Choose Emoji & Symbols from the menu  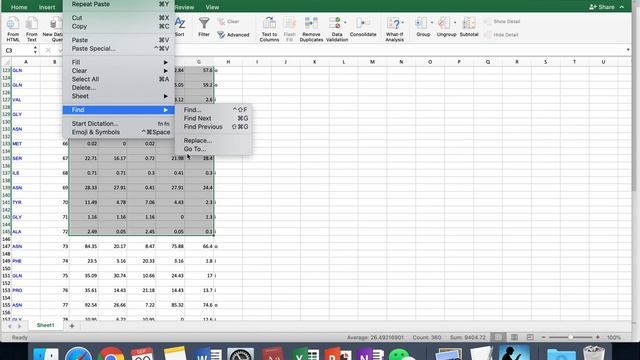118,132
